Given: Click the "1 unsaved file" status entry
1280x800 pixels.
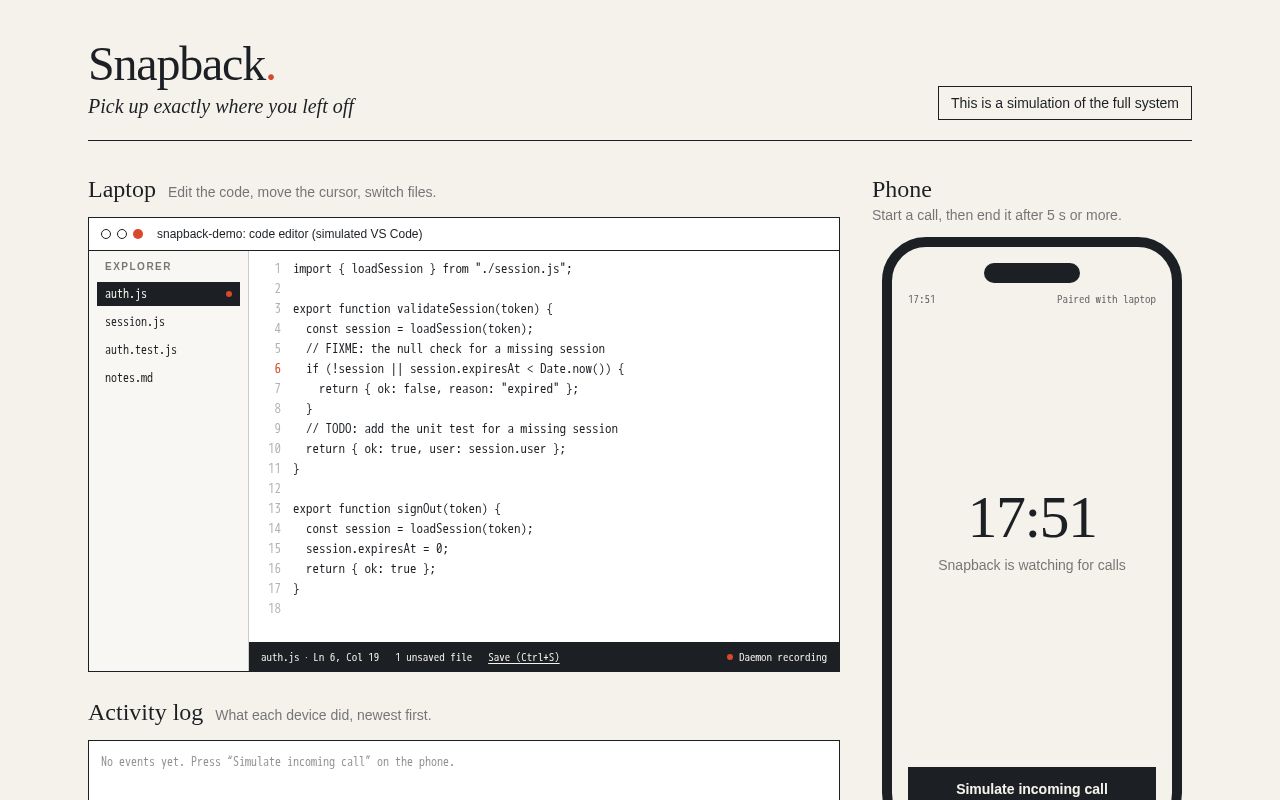Looking at the screenshot, I should tap(433, 657).
